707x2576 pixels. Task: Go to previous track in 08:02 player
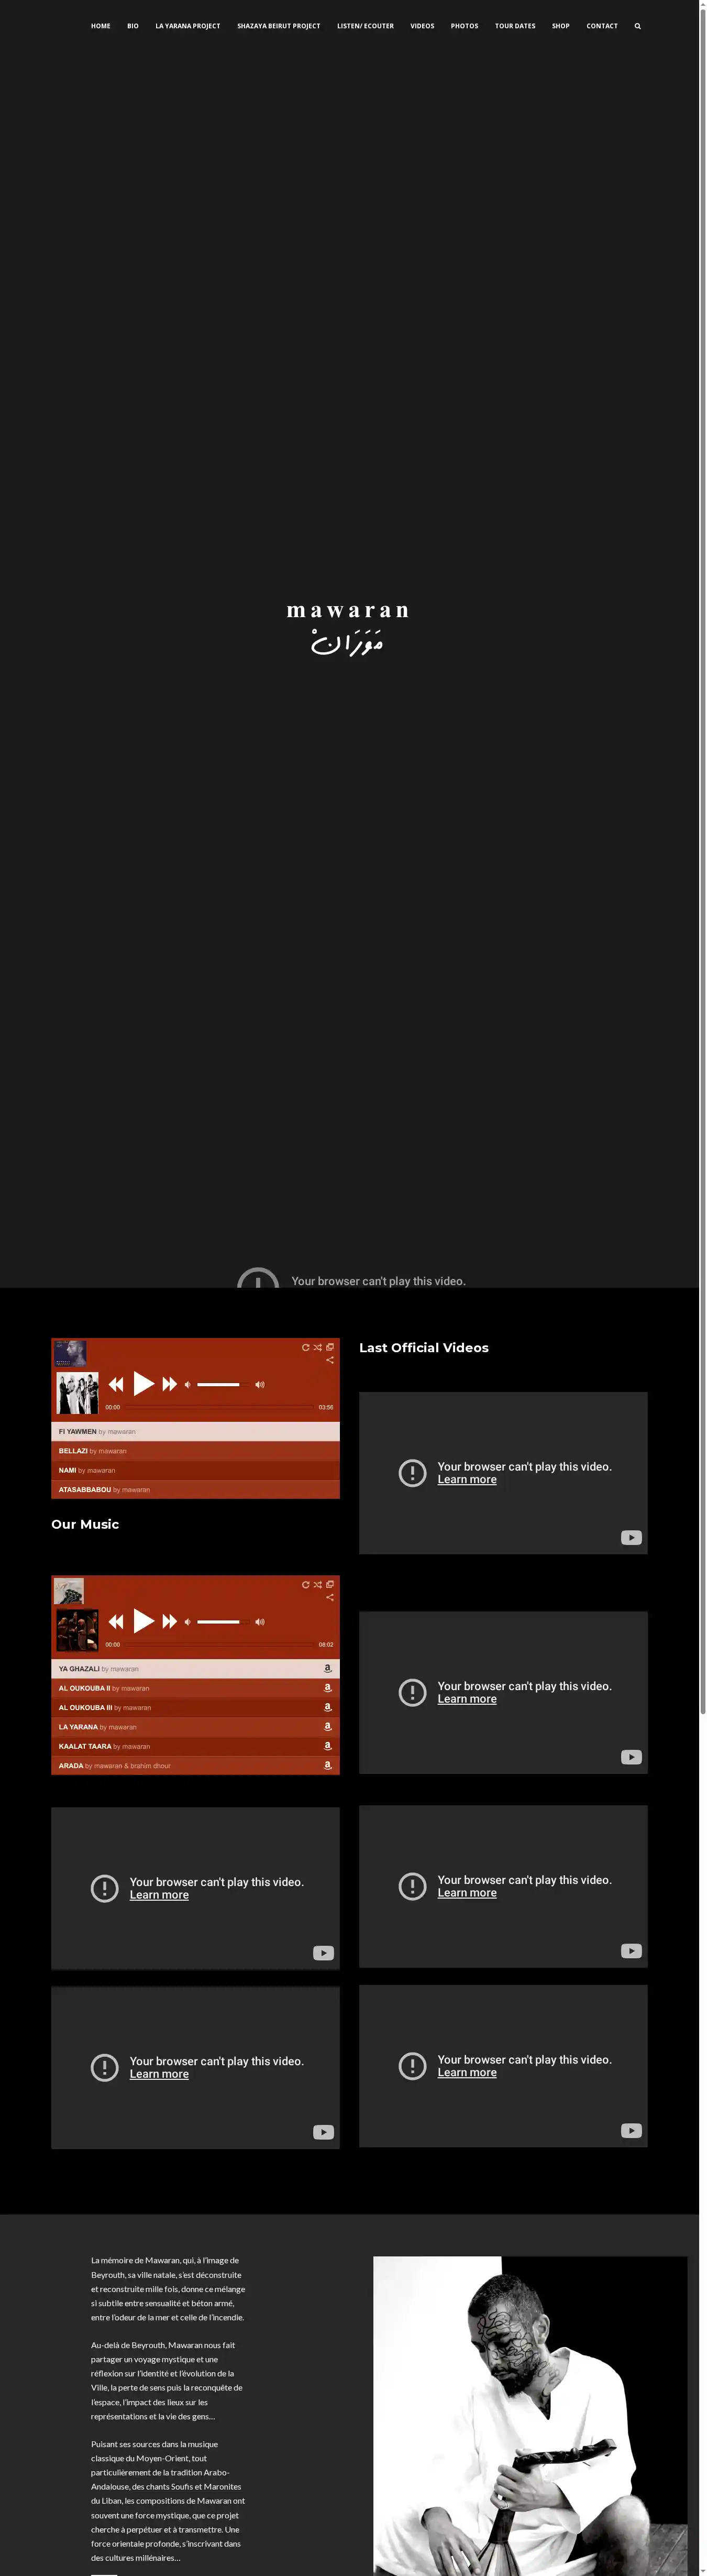pos(116,1621)
